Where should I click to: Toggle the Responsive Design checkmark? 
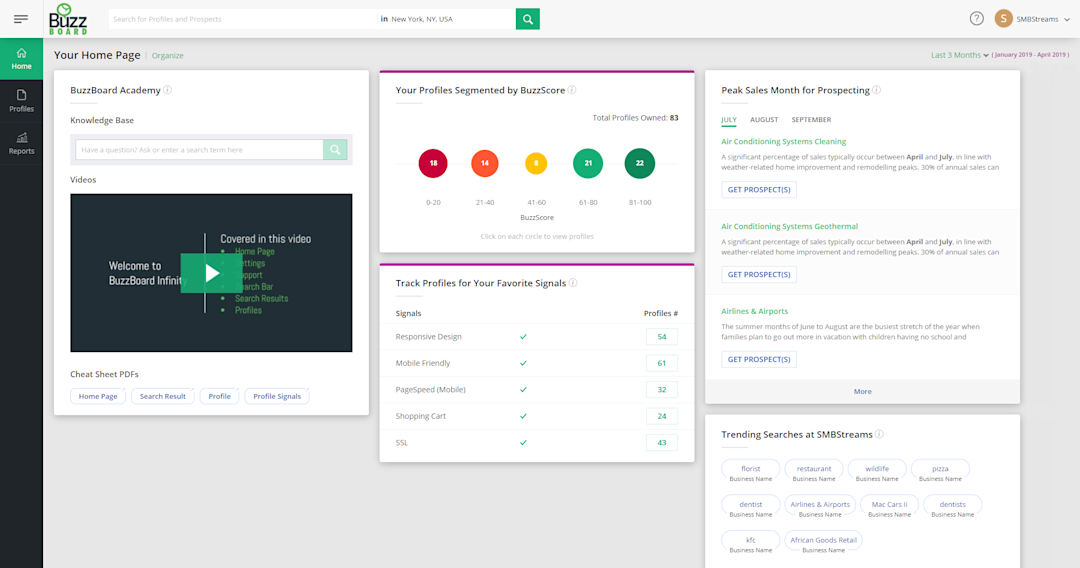[x=523, y=337]
